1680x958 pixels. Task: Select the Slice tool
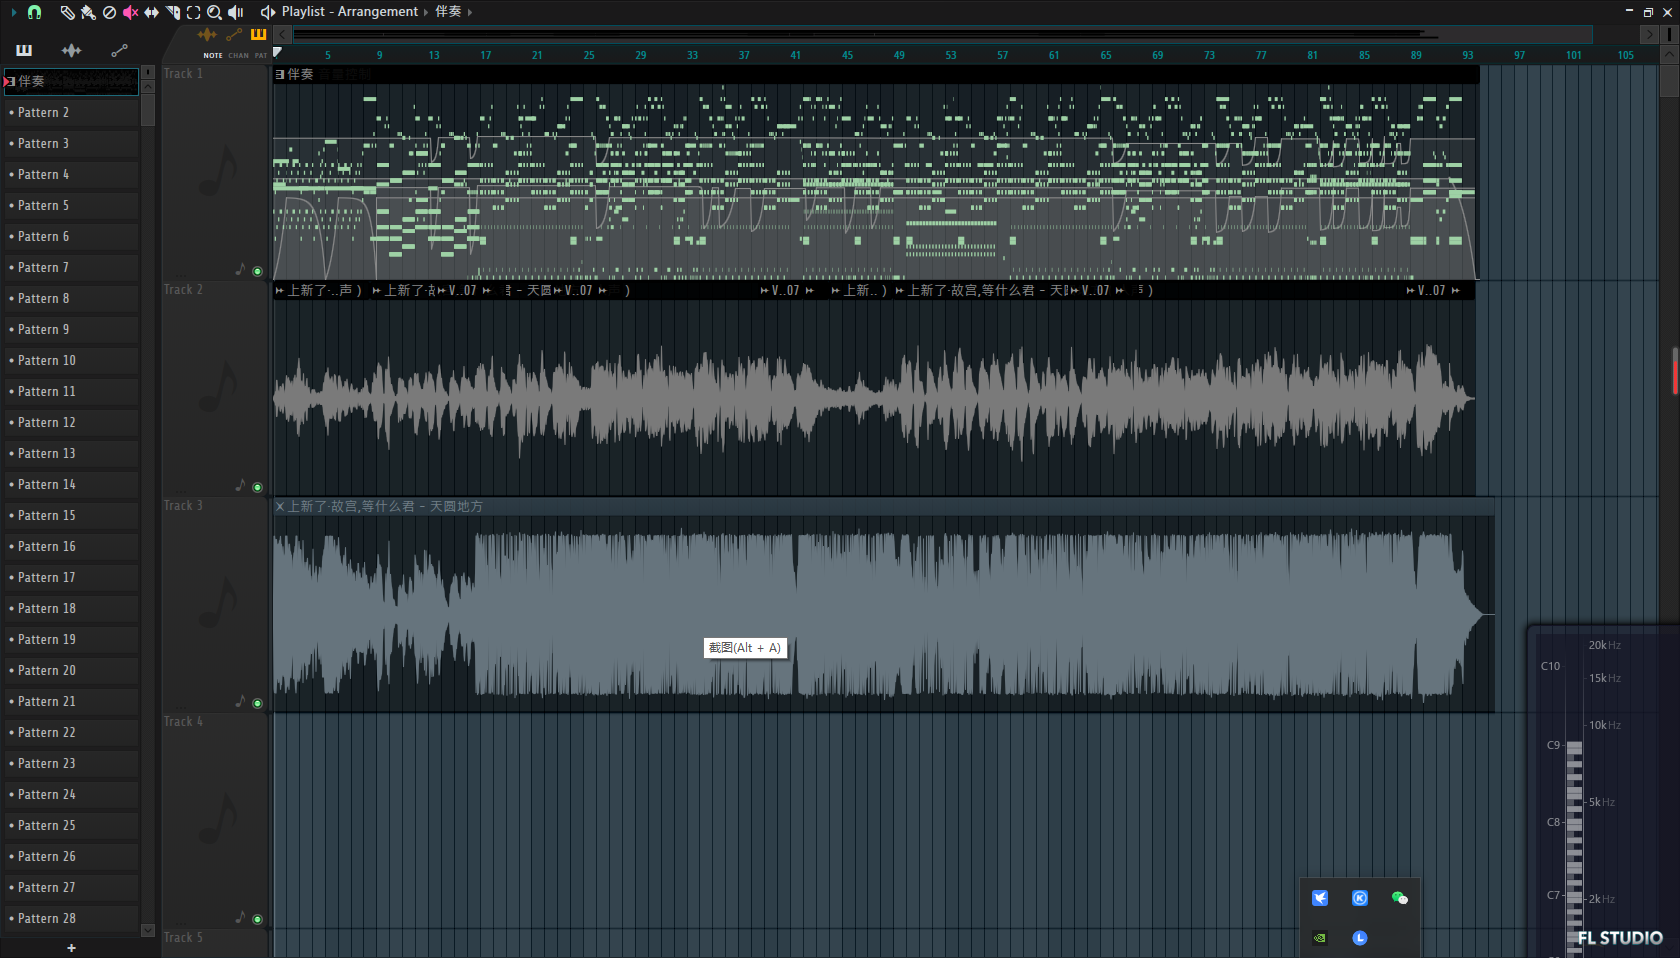pos(172,12)
